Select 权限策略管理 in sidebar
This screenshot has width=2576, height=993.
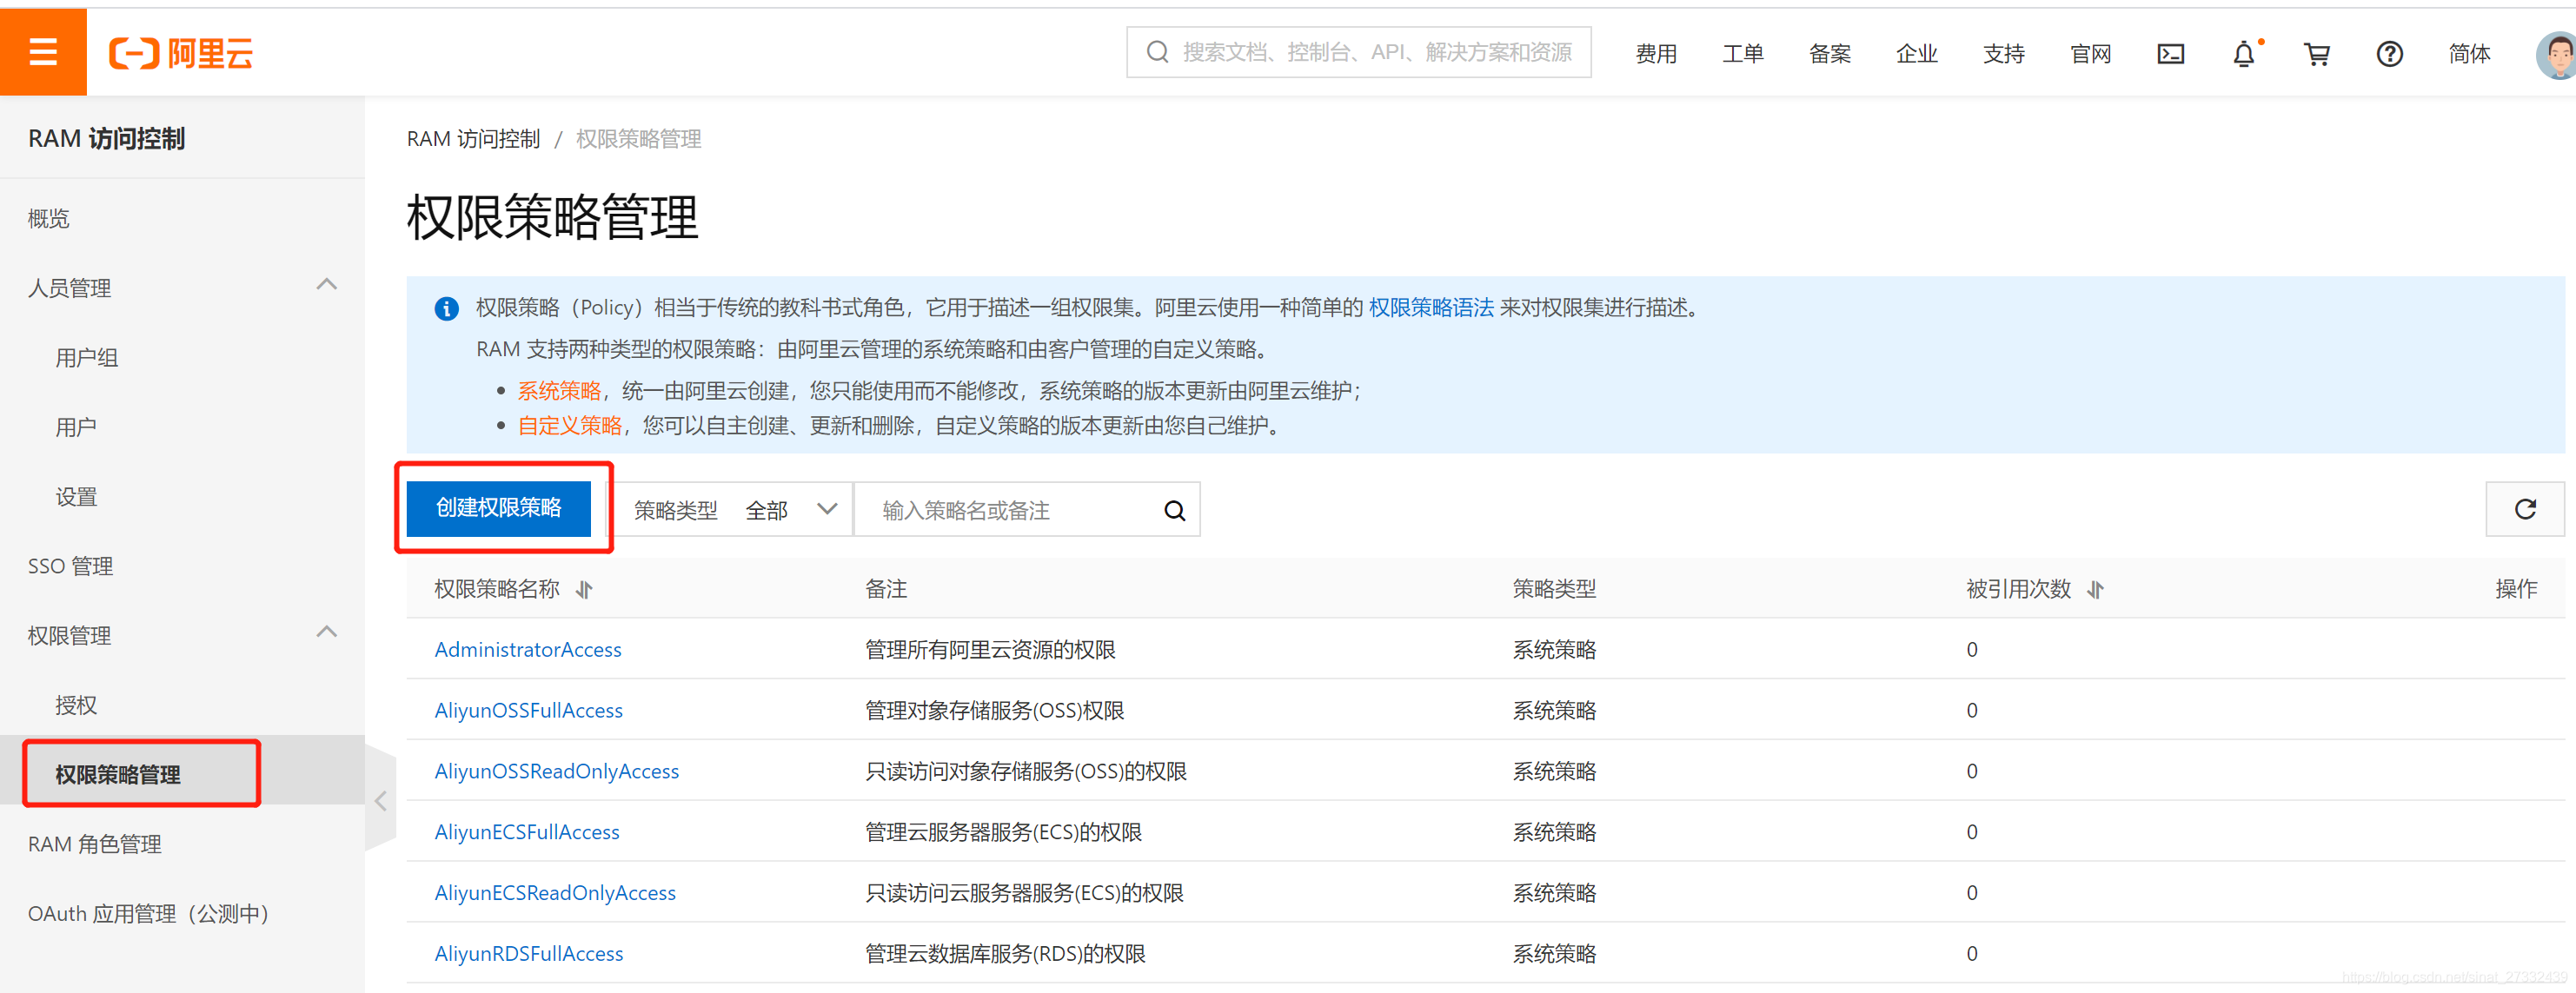(x=118, y=774)
